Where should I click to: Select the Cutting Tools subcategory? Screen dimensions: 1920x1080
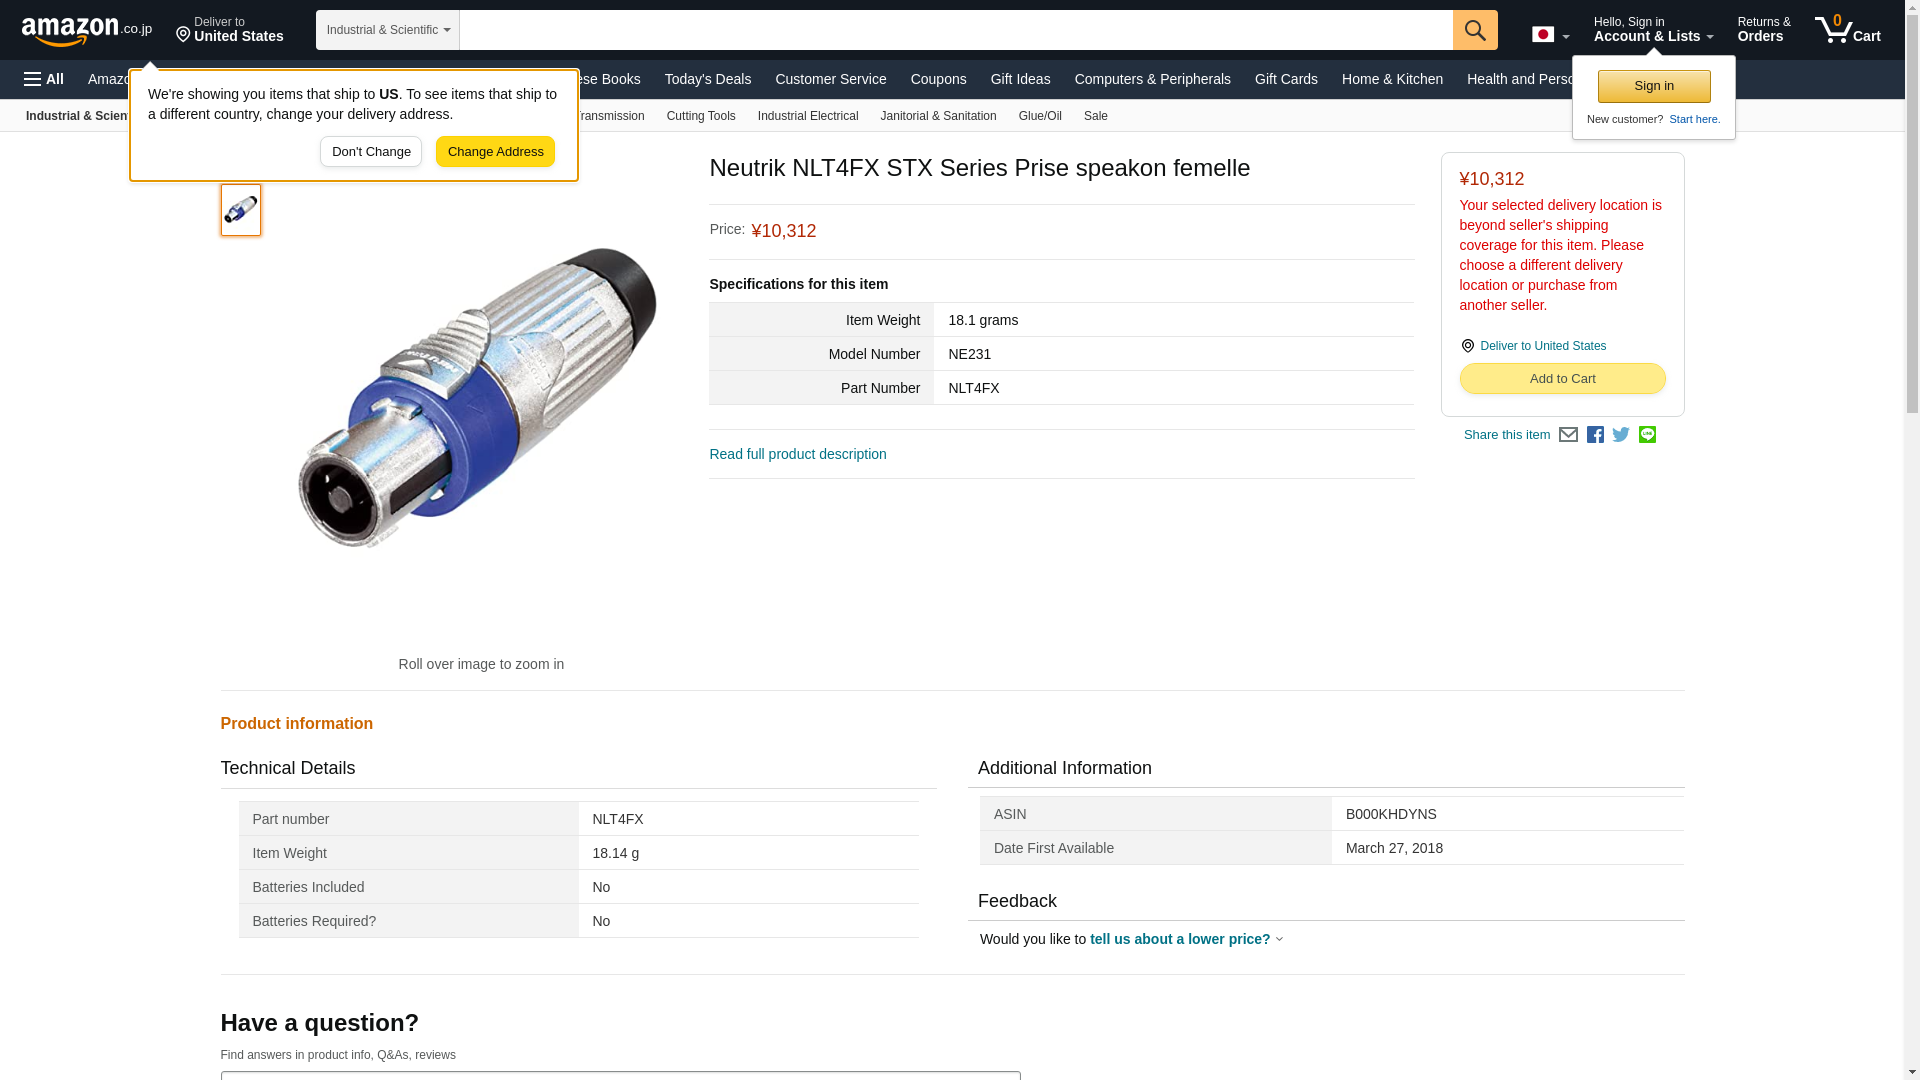point(700,116)
